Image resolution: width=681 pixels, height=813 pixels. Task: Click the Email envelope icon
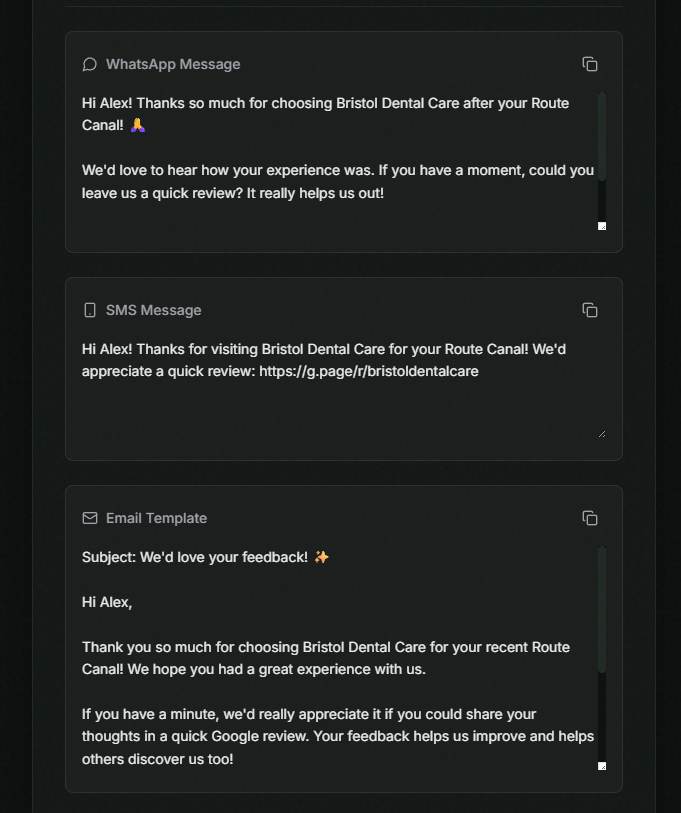tap(90, 518)
